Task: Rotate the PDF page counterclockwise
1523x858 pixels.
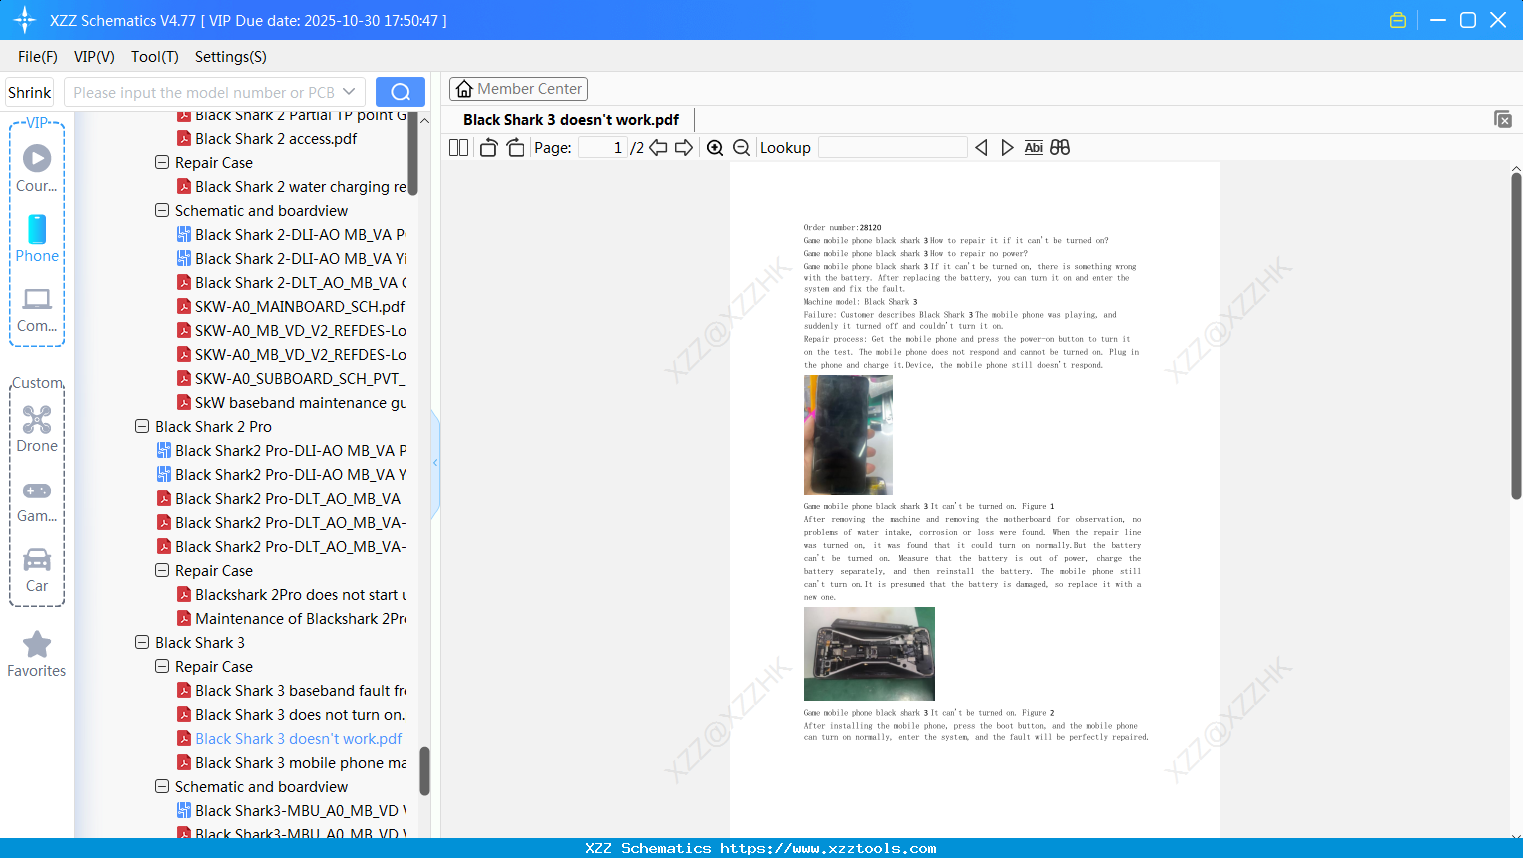Action: pos(488,148)
